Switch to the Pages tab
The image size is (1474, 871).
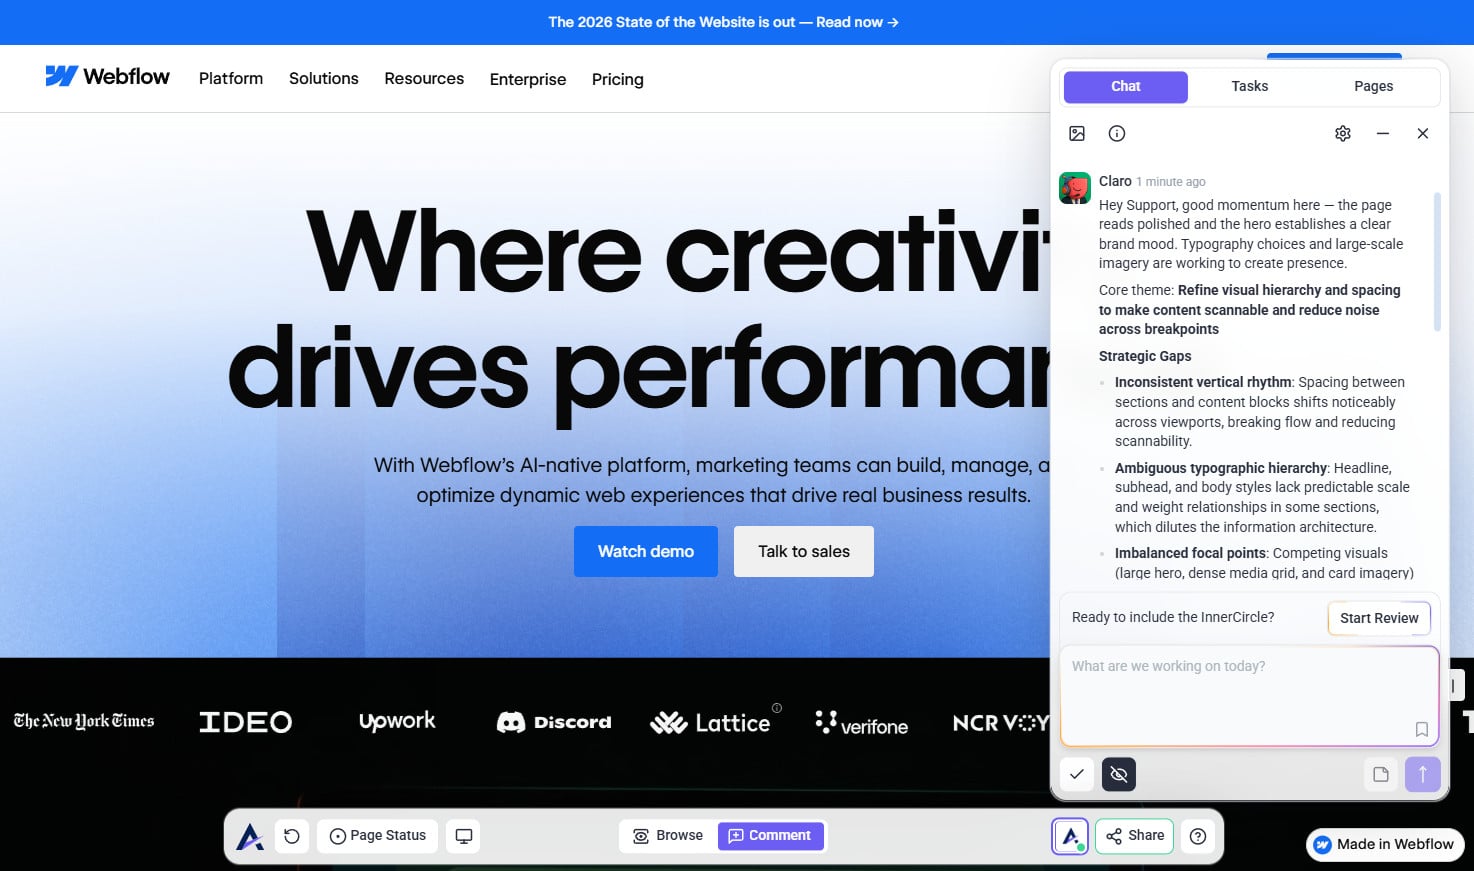(1373, 87)
